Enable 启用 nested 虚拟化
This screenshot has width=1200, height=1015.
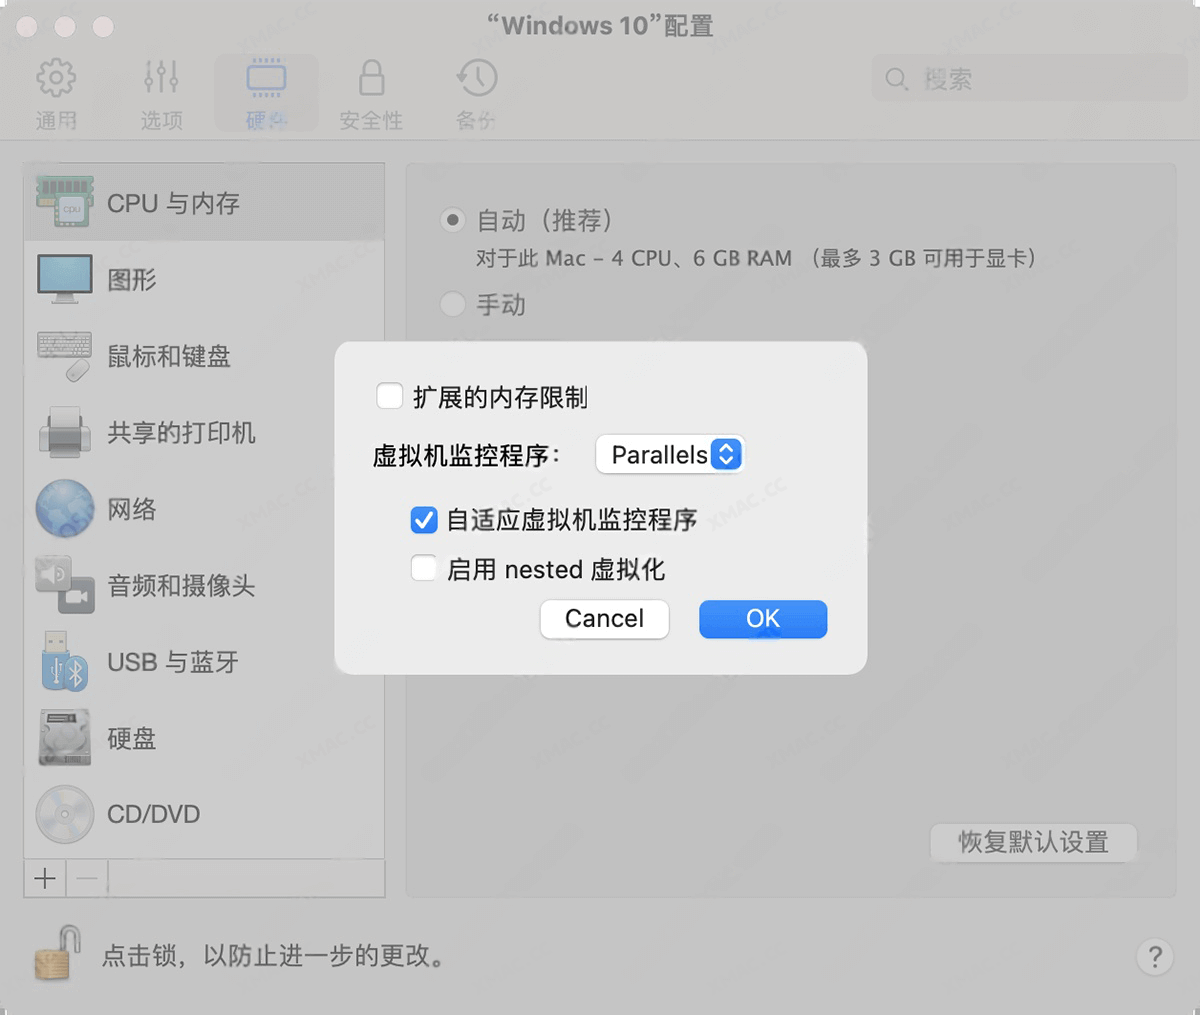pos(424,569)
